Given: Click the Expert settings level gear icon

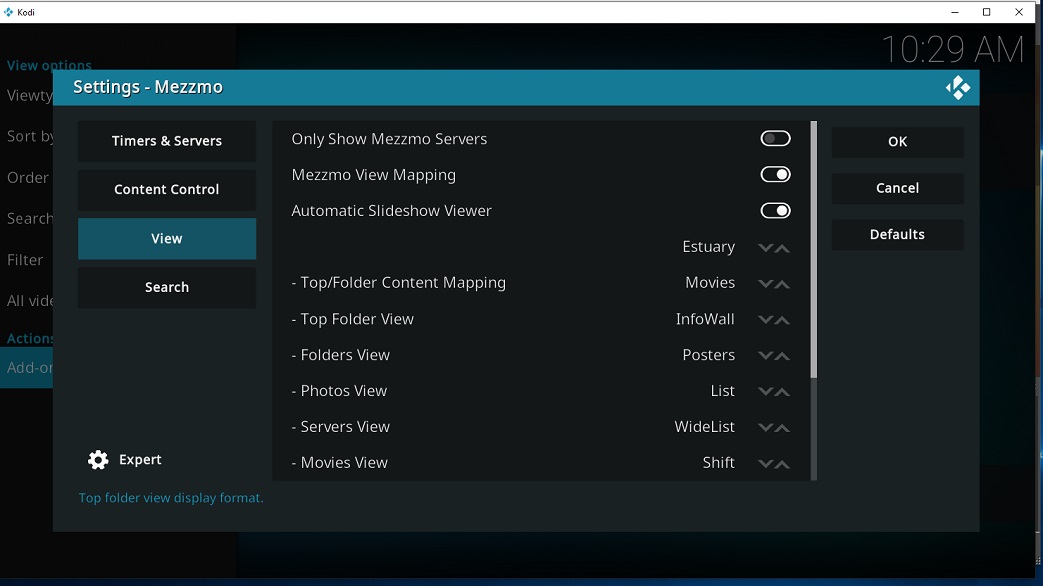Looking at the screenshot, I should 98,460.
